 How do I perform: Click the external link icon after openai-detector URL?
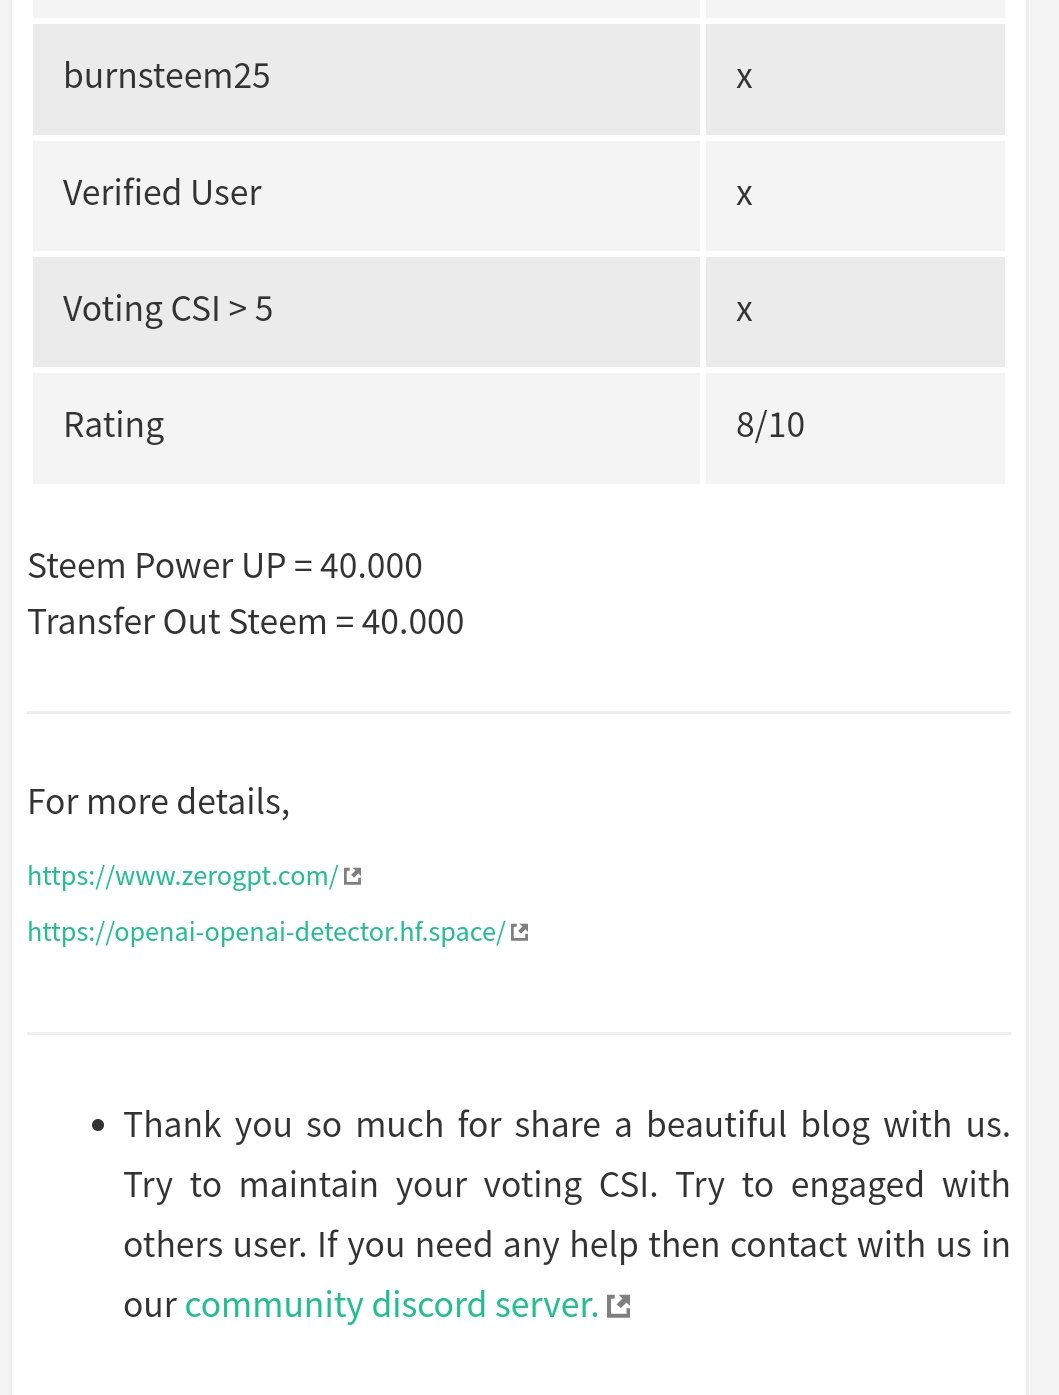coord(519,933)
